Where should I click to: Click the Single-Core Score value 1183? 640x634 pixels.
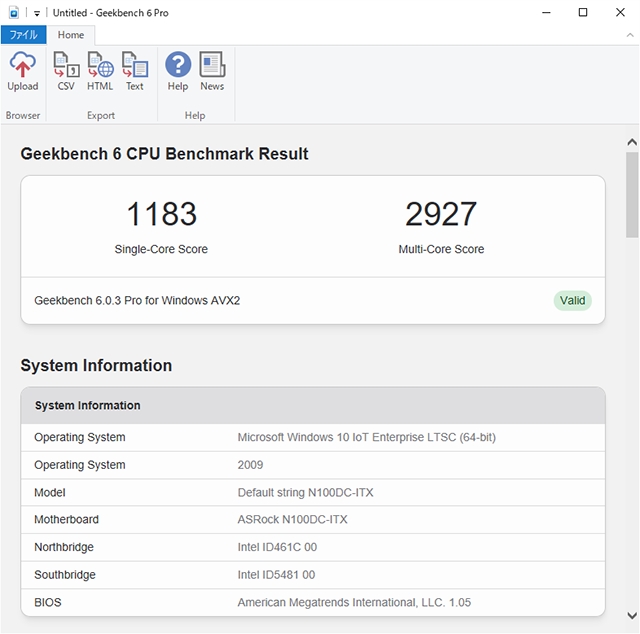point(161,214)
